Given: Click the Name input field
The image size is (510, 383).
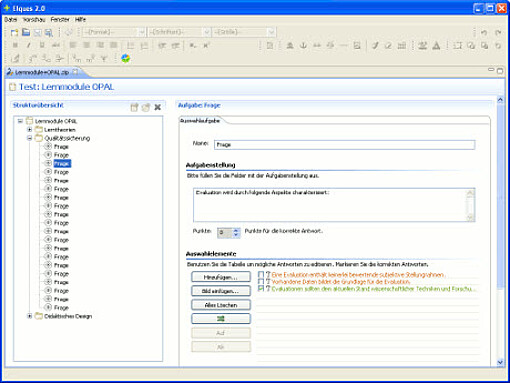Looking at the screenshot, I should click(344, 144).
